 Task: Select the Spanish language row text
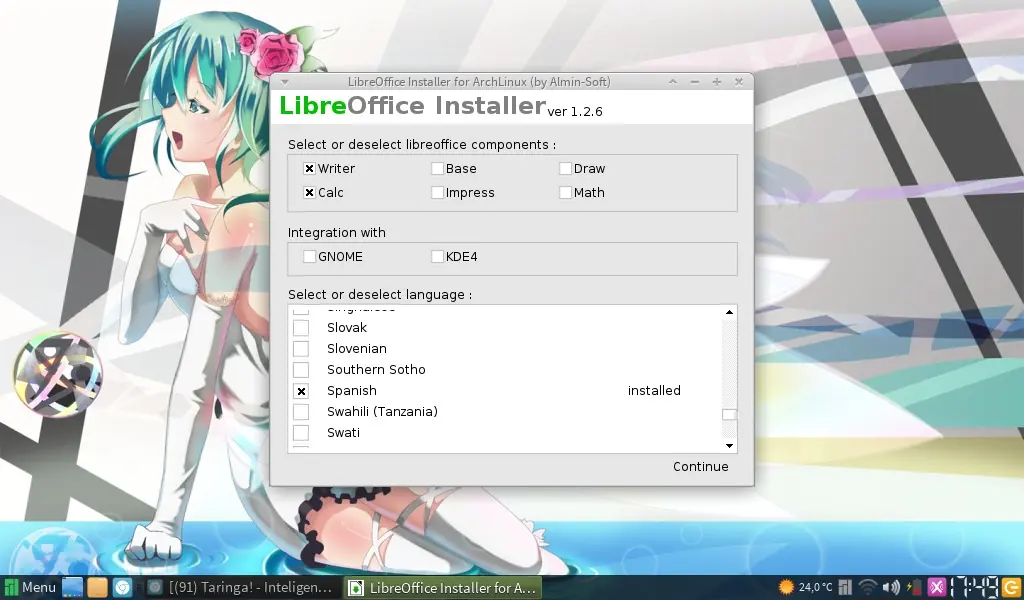(x=351, y=390)
